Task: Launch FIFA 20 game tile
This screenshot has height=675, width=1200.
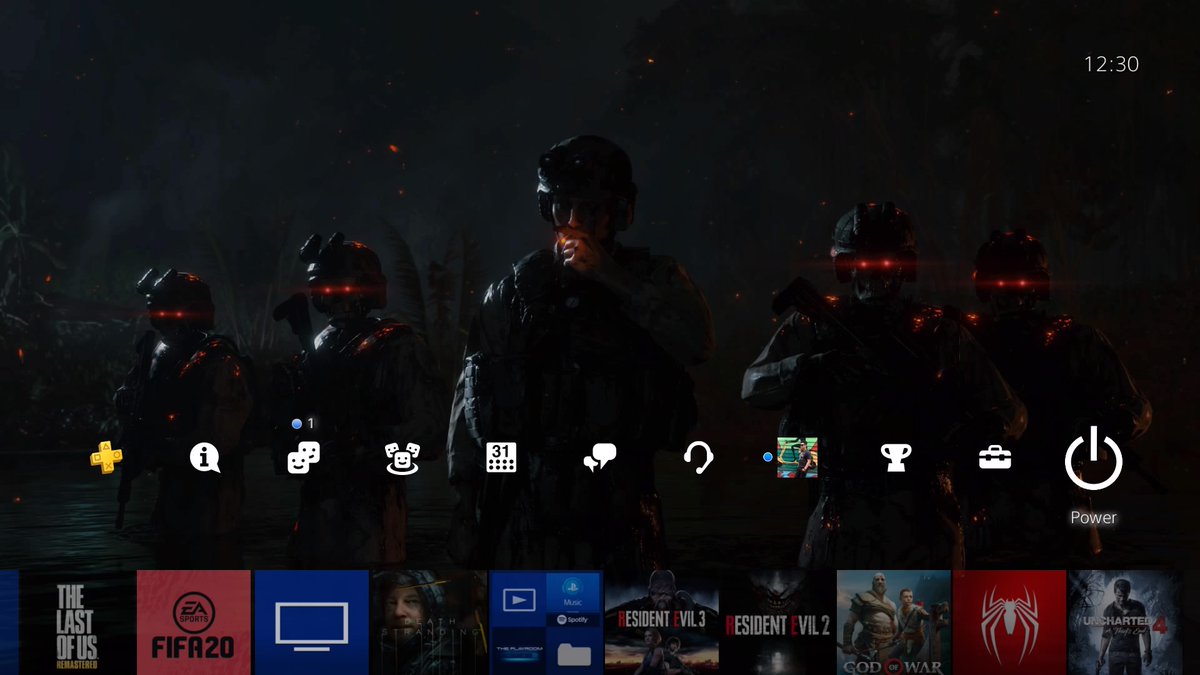Action: point(193,623)
